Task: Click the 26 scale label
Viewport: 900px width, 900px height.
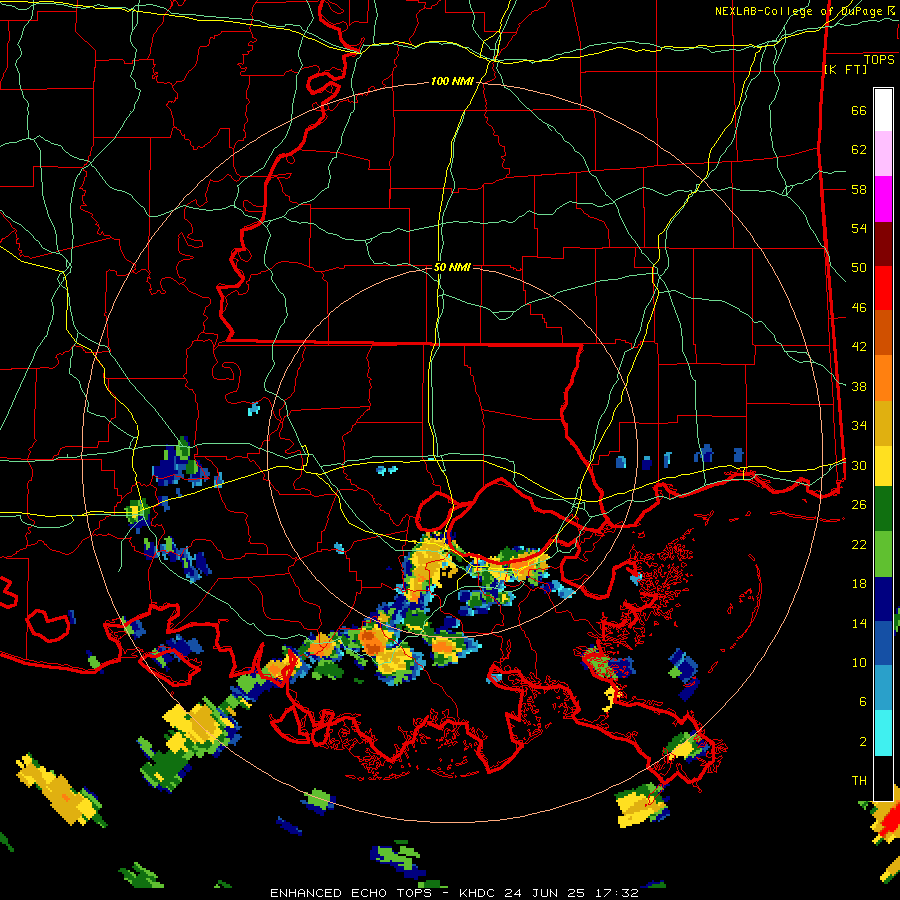Action: (x=859, y=505)
